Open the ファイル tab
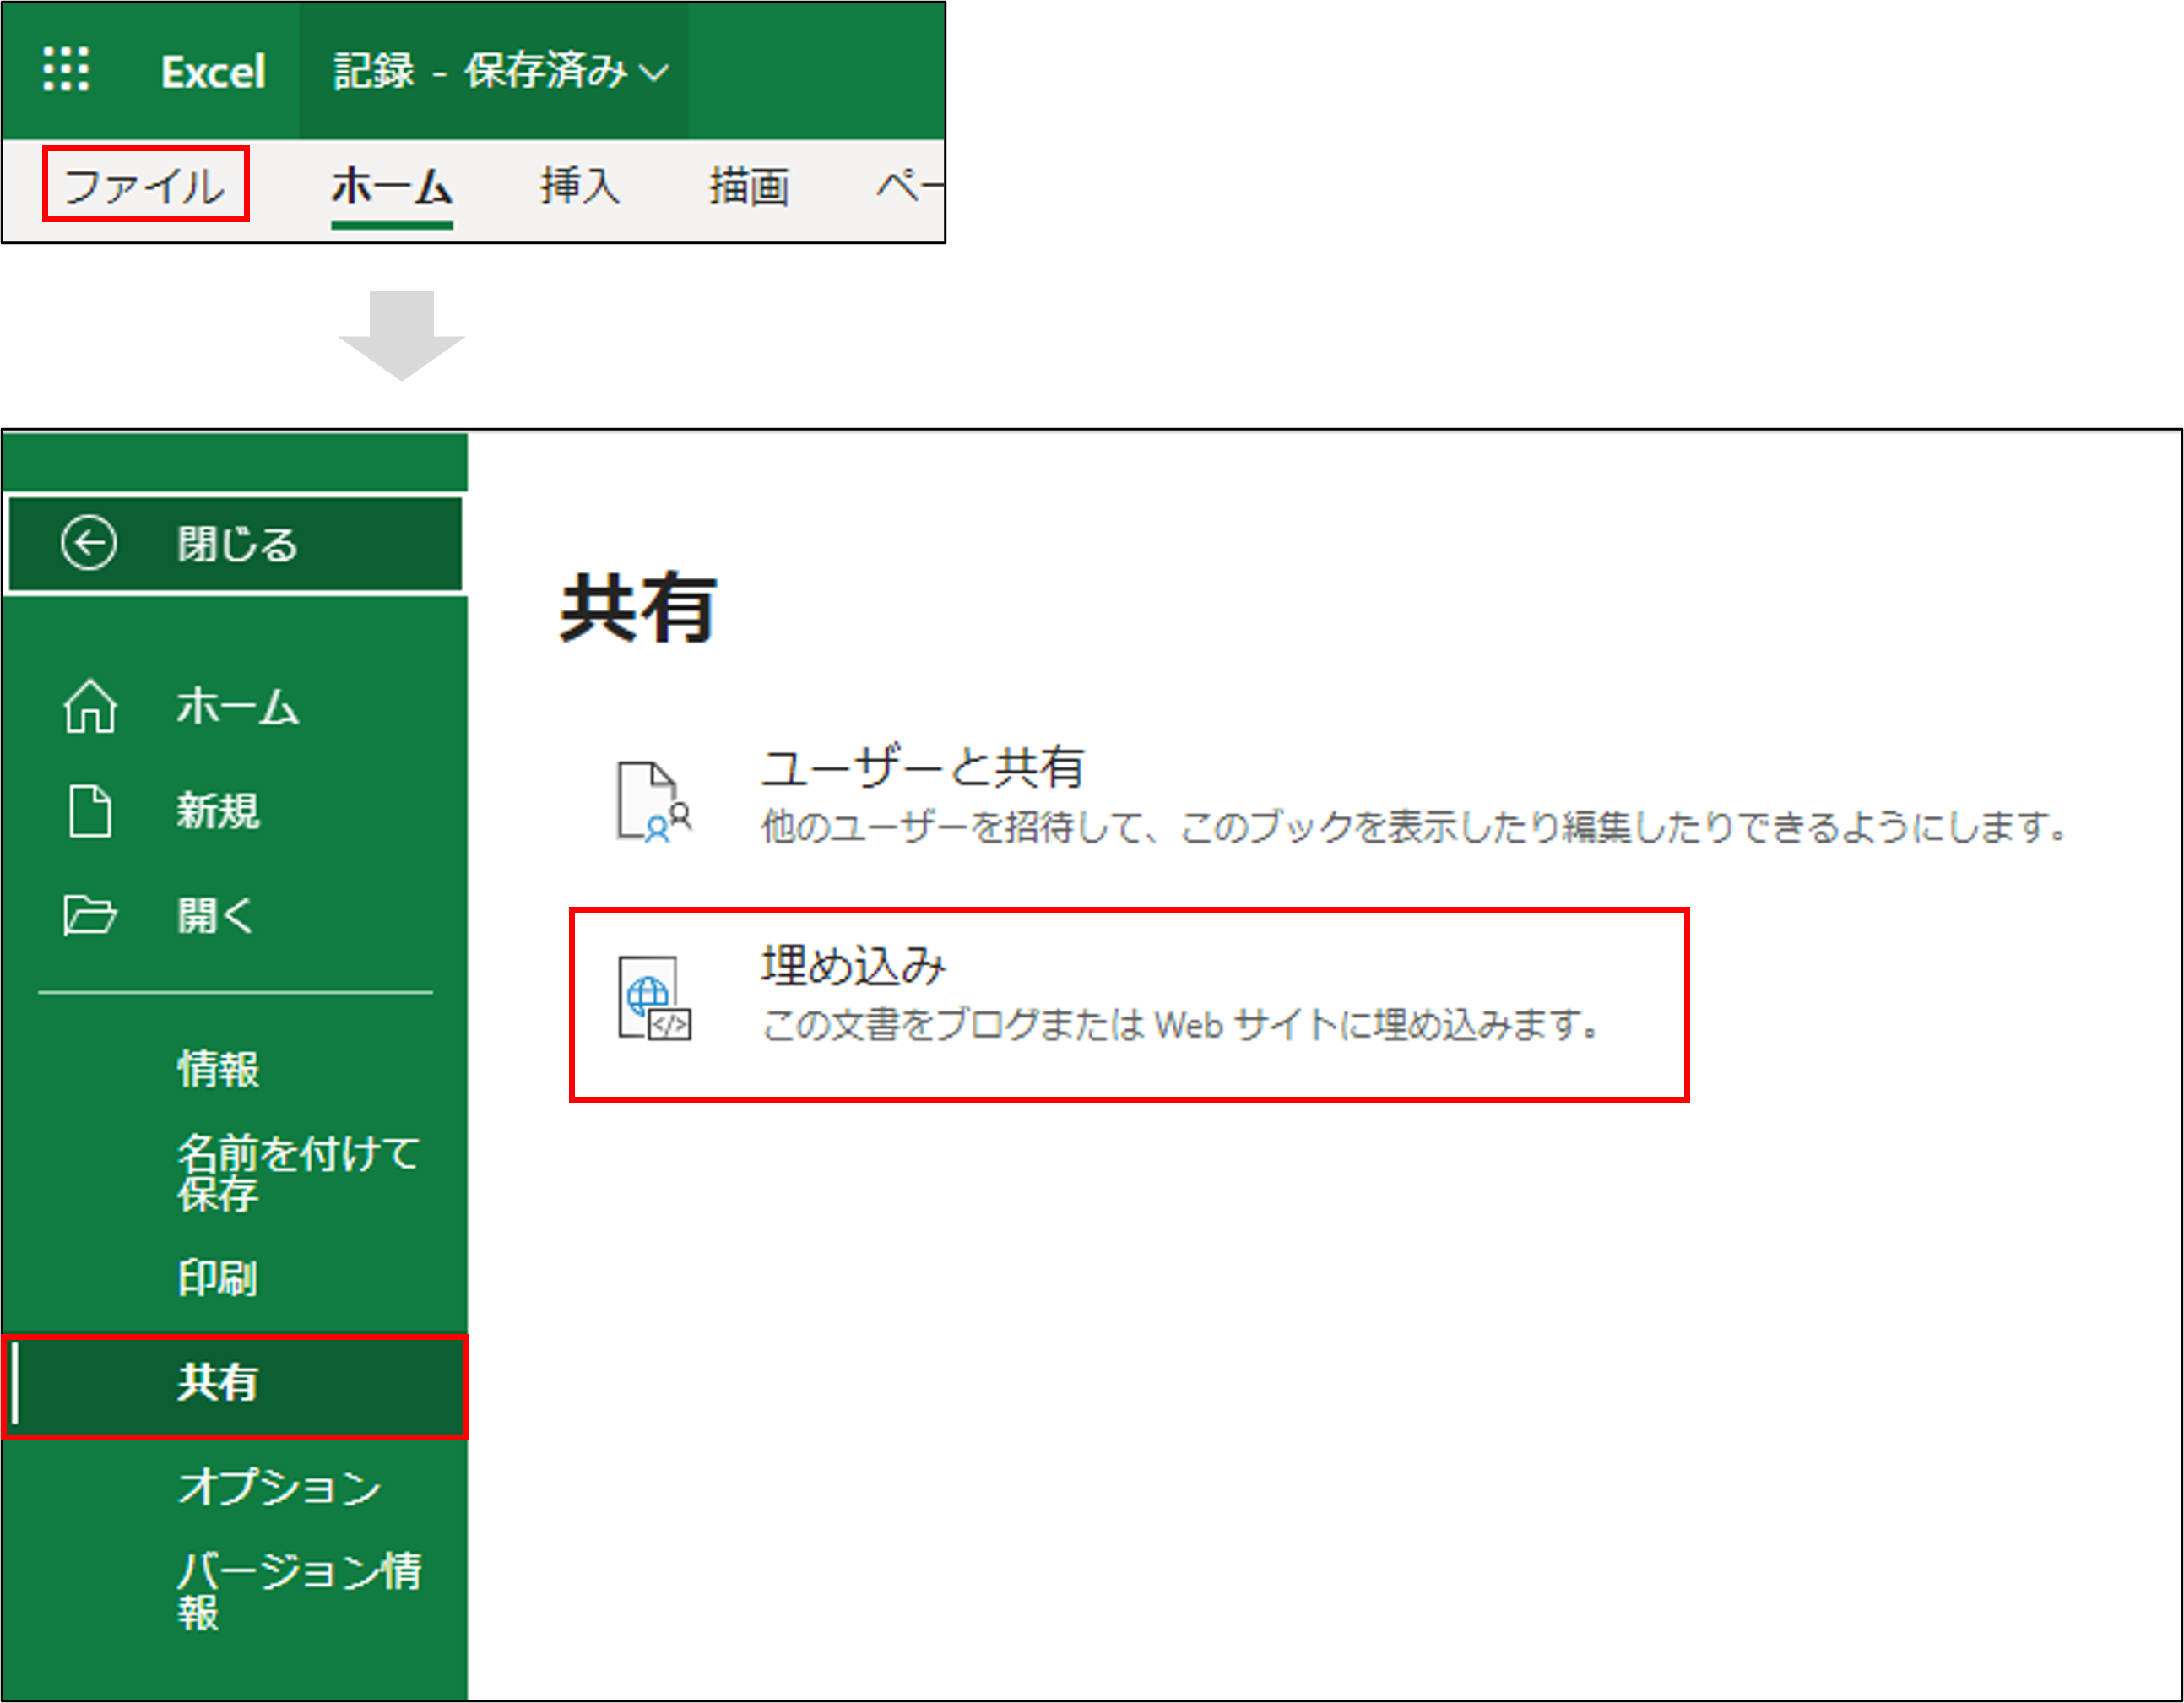 pos(145,185)
